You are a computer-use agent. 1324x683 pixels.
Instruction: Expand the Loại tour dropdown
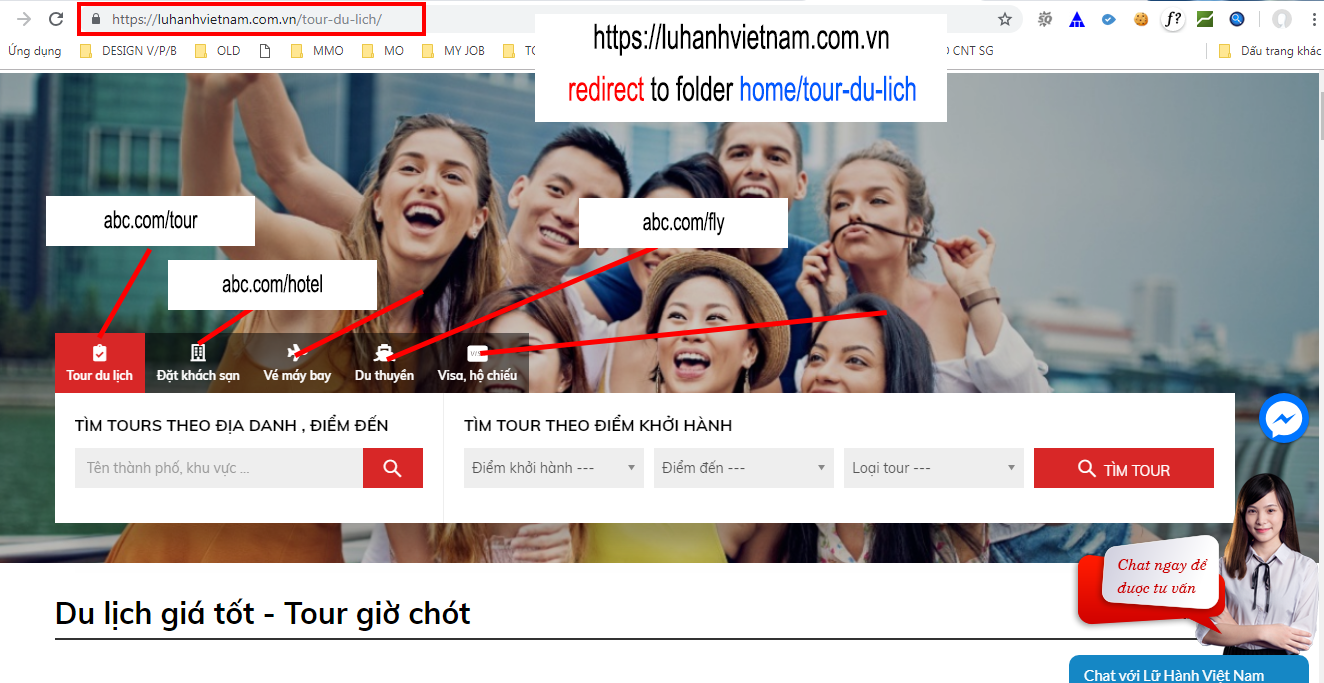click(934, 468)
